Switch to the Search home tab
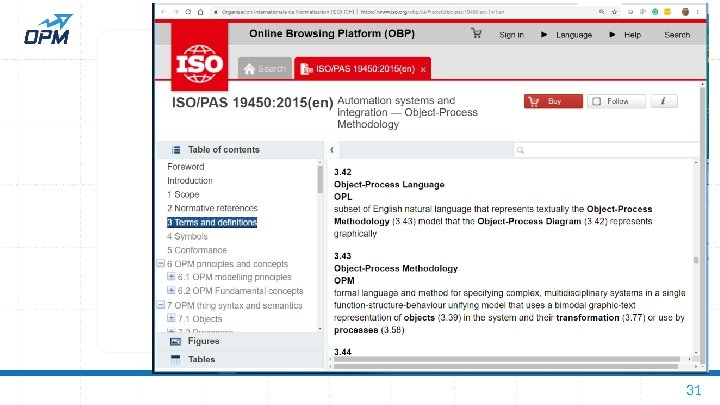This screenshot has height=405, width=720. 265,68
